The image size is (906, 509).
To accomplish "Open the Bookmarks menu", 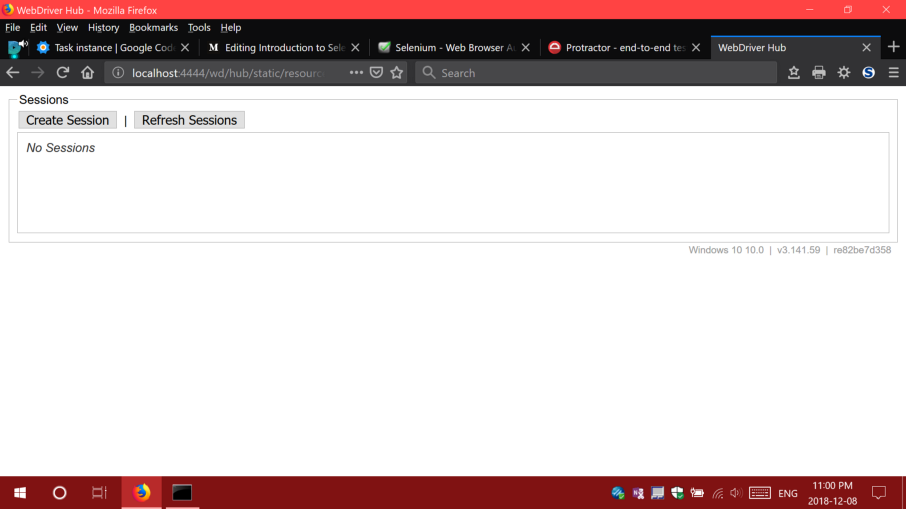I will 153,28.
